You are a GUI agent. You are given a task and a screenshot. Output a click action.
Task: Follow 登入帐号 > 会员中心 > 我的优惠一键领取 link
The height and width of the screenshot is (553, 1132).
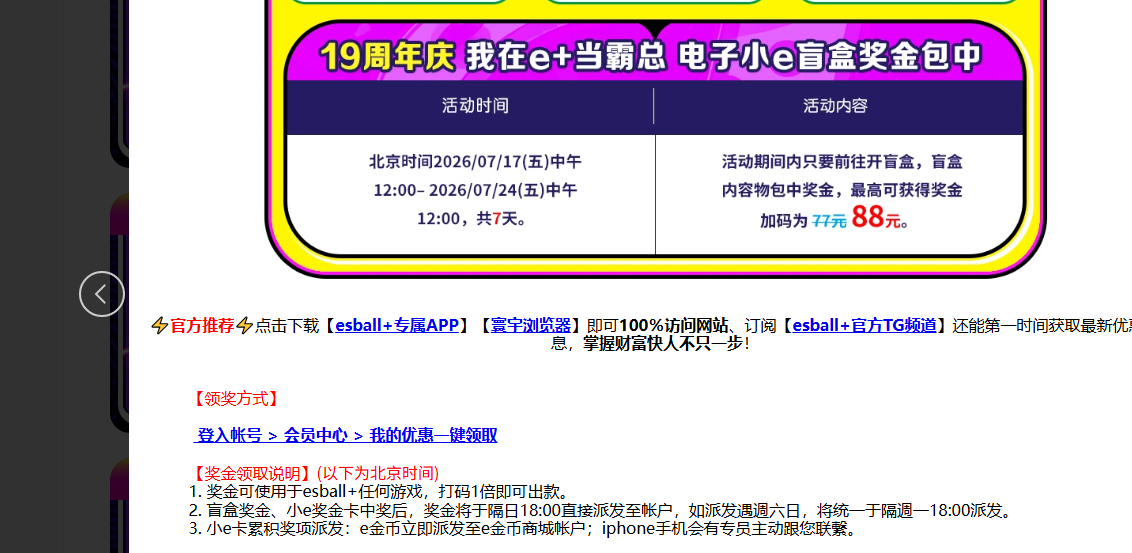pos(346,435)
